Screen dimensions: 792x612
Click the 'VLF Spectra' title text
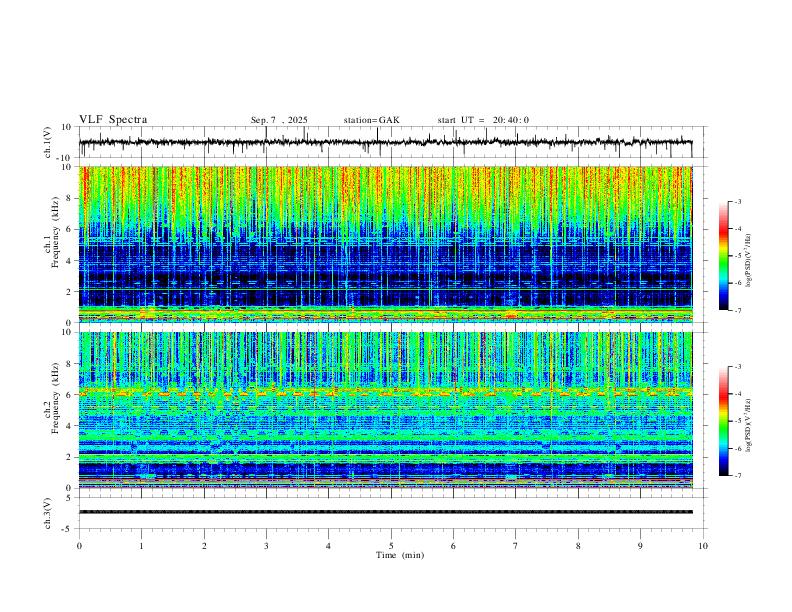point(113,120)
